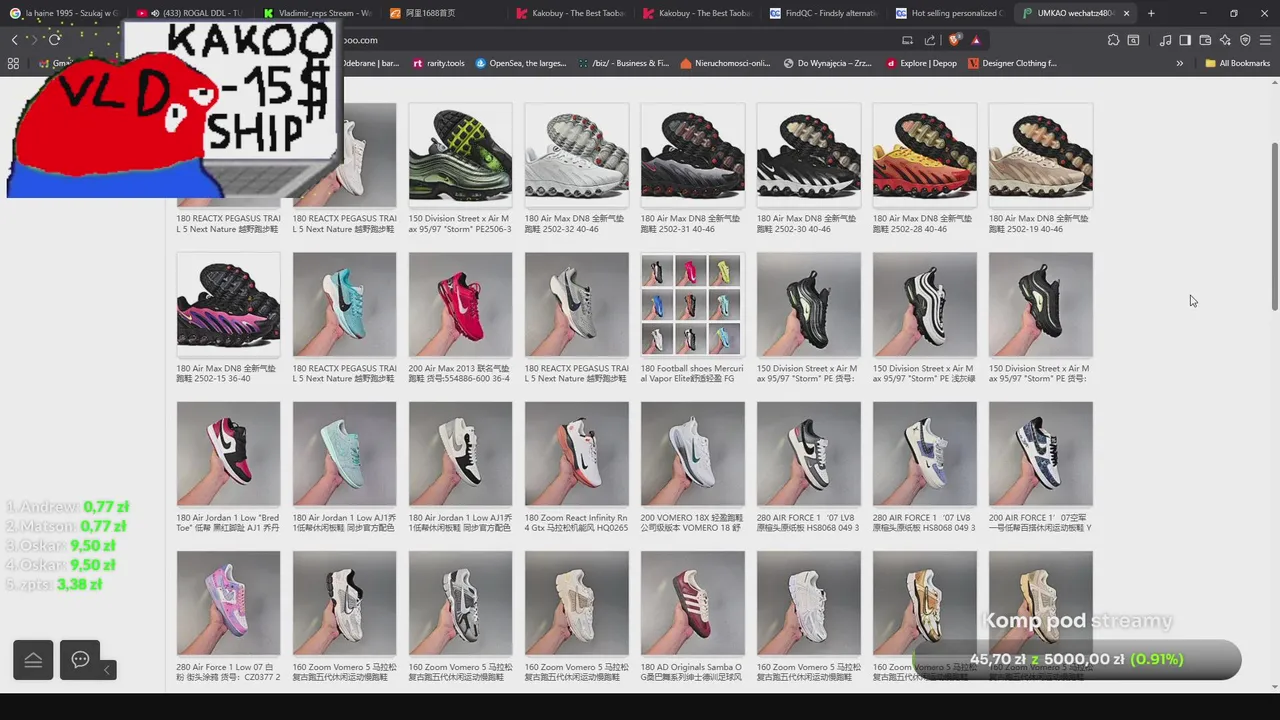Screen dimensions: 1280x720
Task: Open the Brave Shields lion icon
Action: 954,40
